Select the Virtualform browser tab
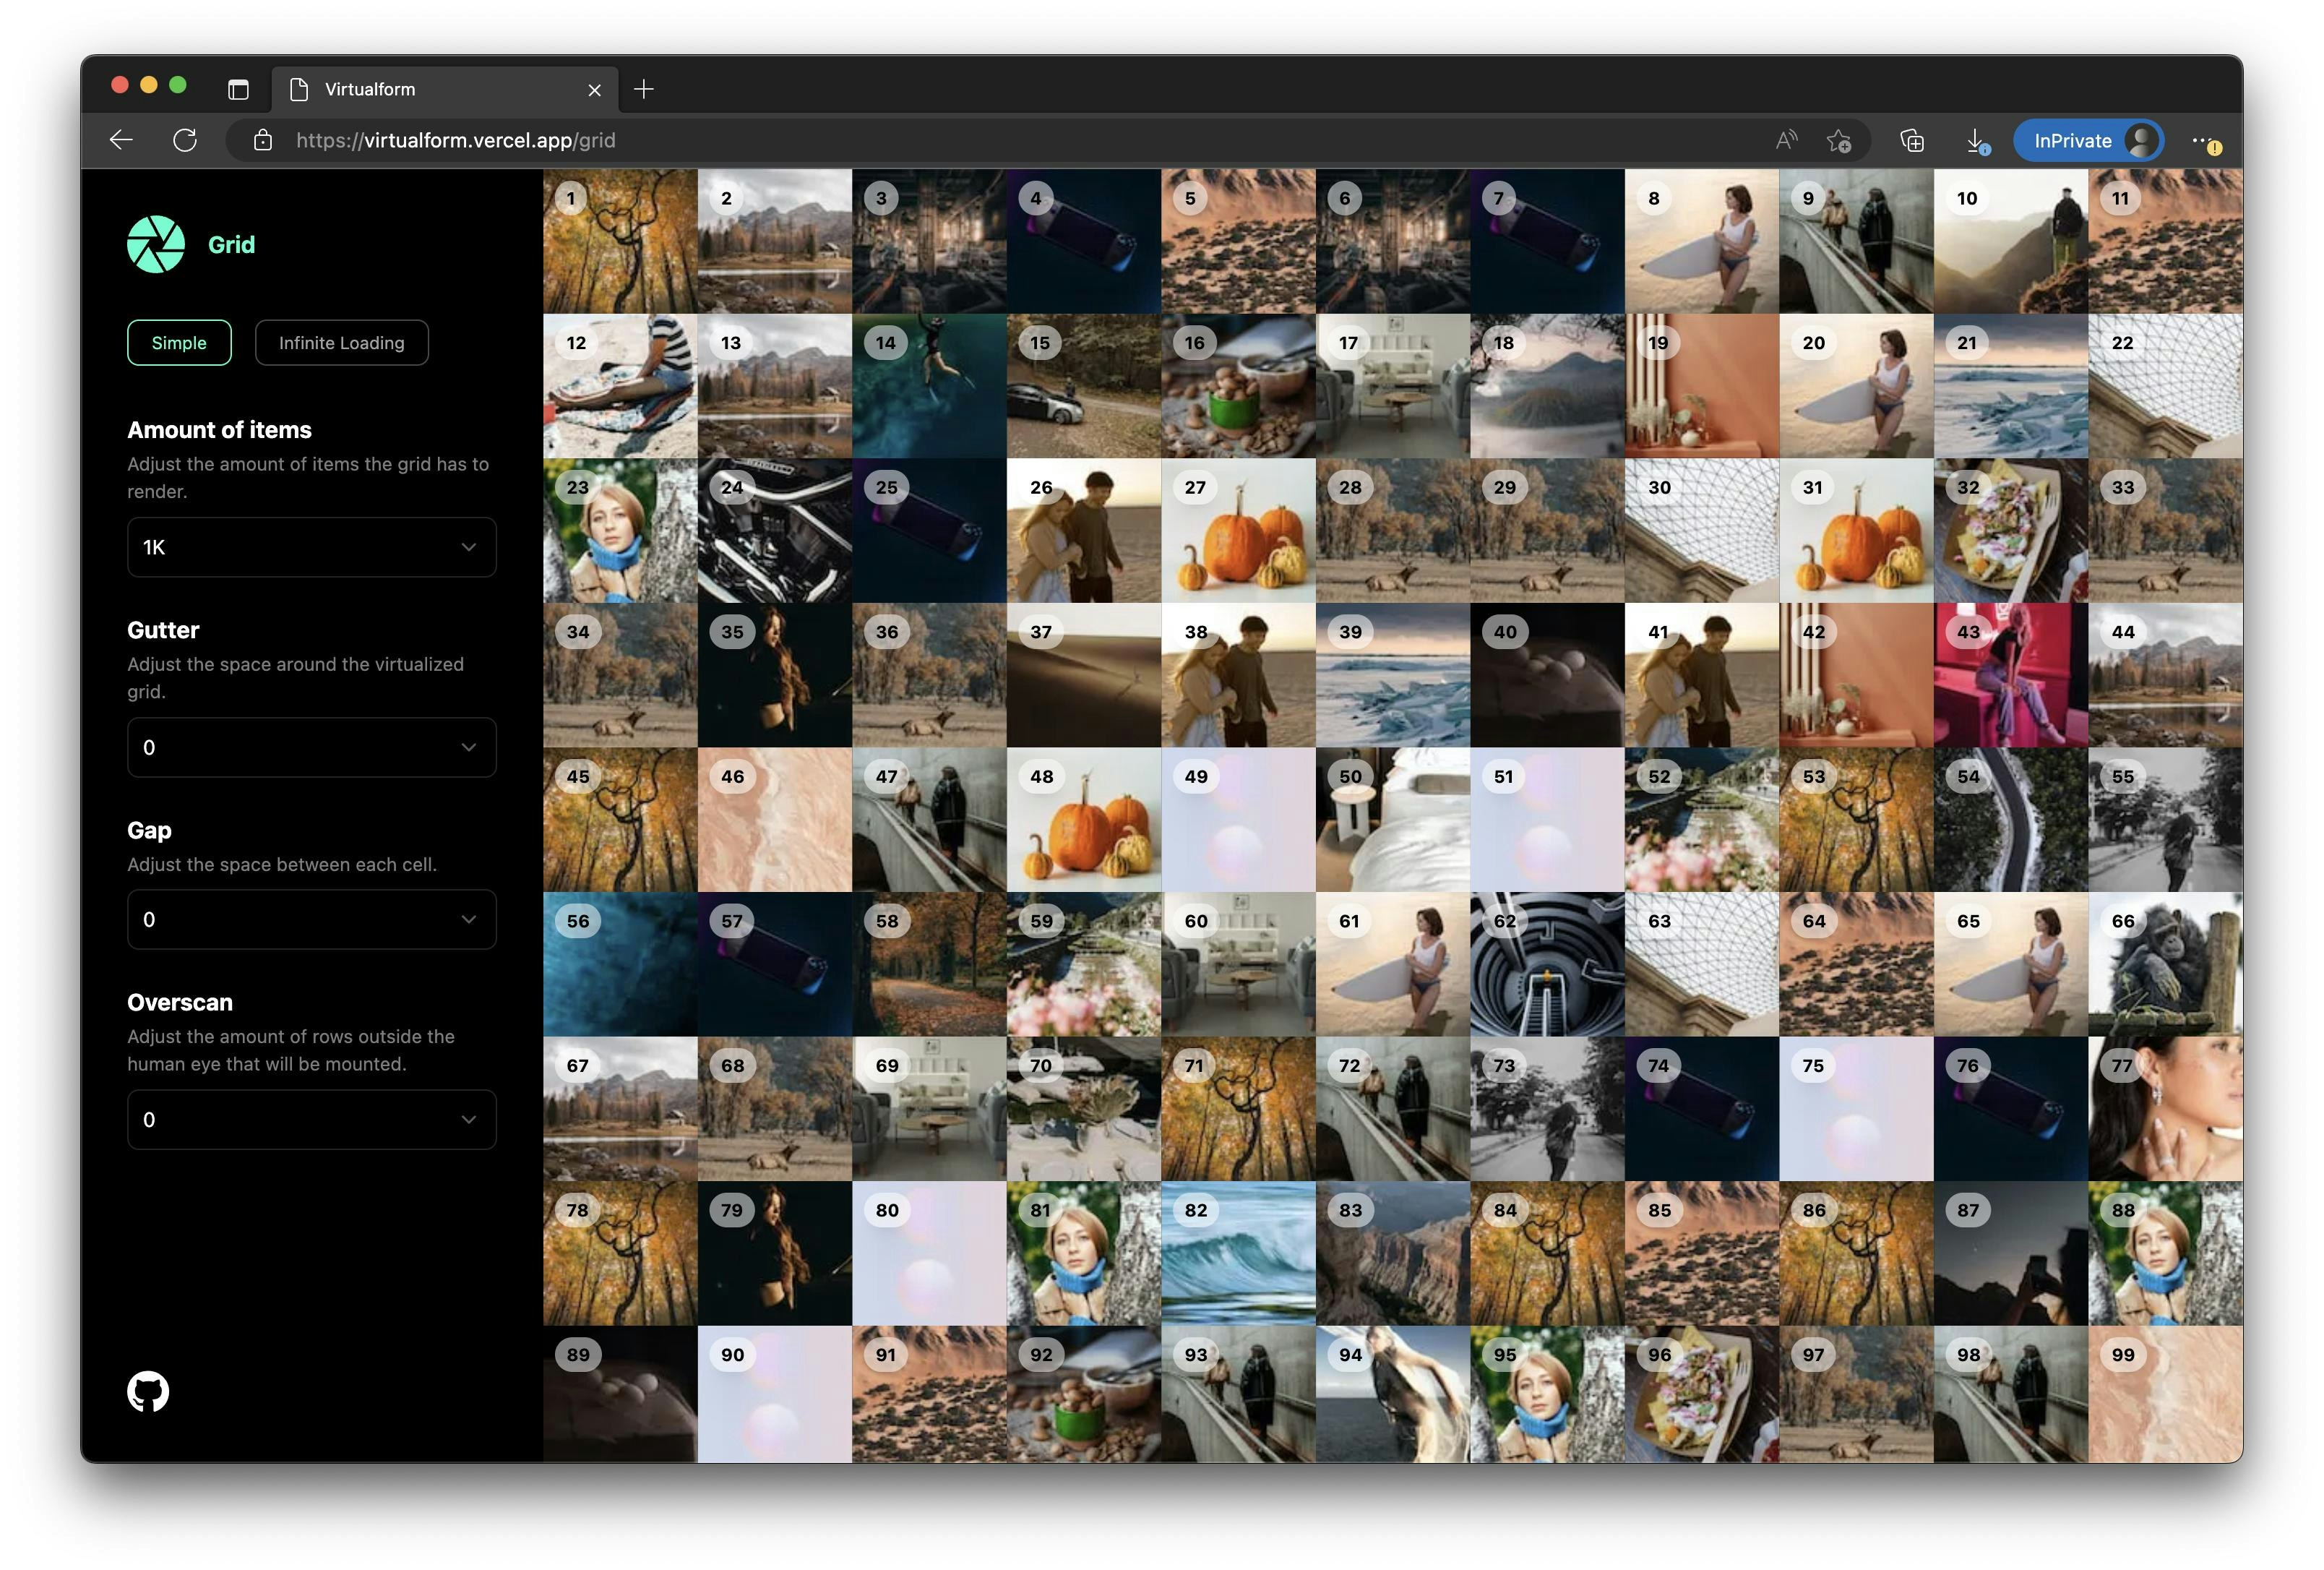 click(430, 89)
